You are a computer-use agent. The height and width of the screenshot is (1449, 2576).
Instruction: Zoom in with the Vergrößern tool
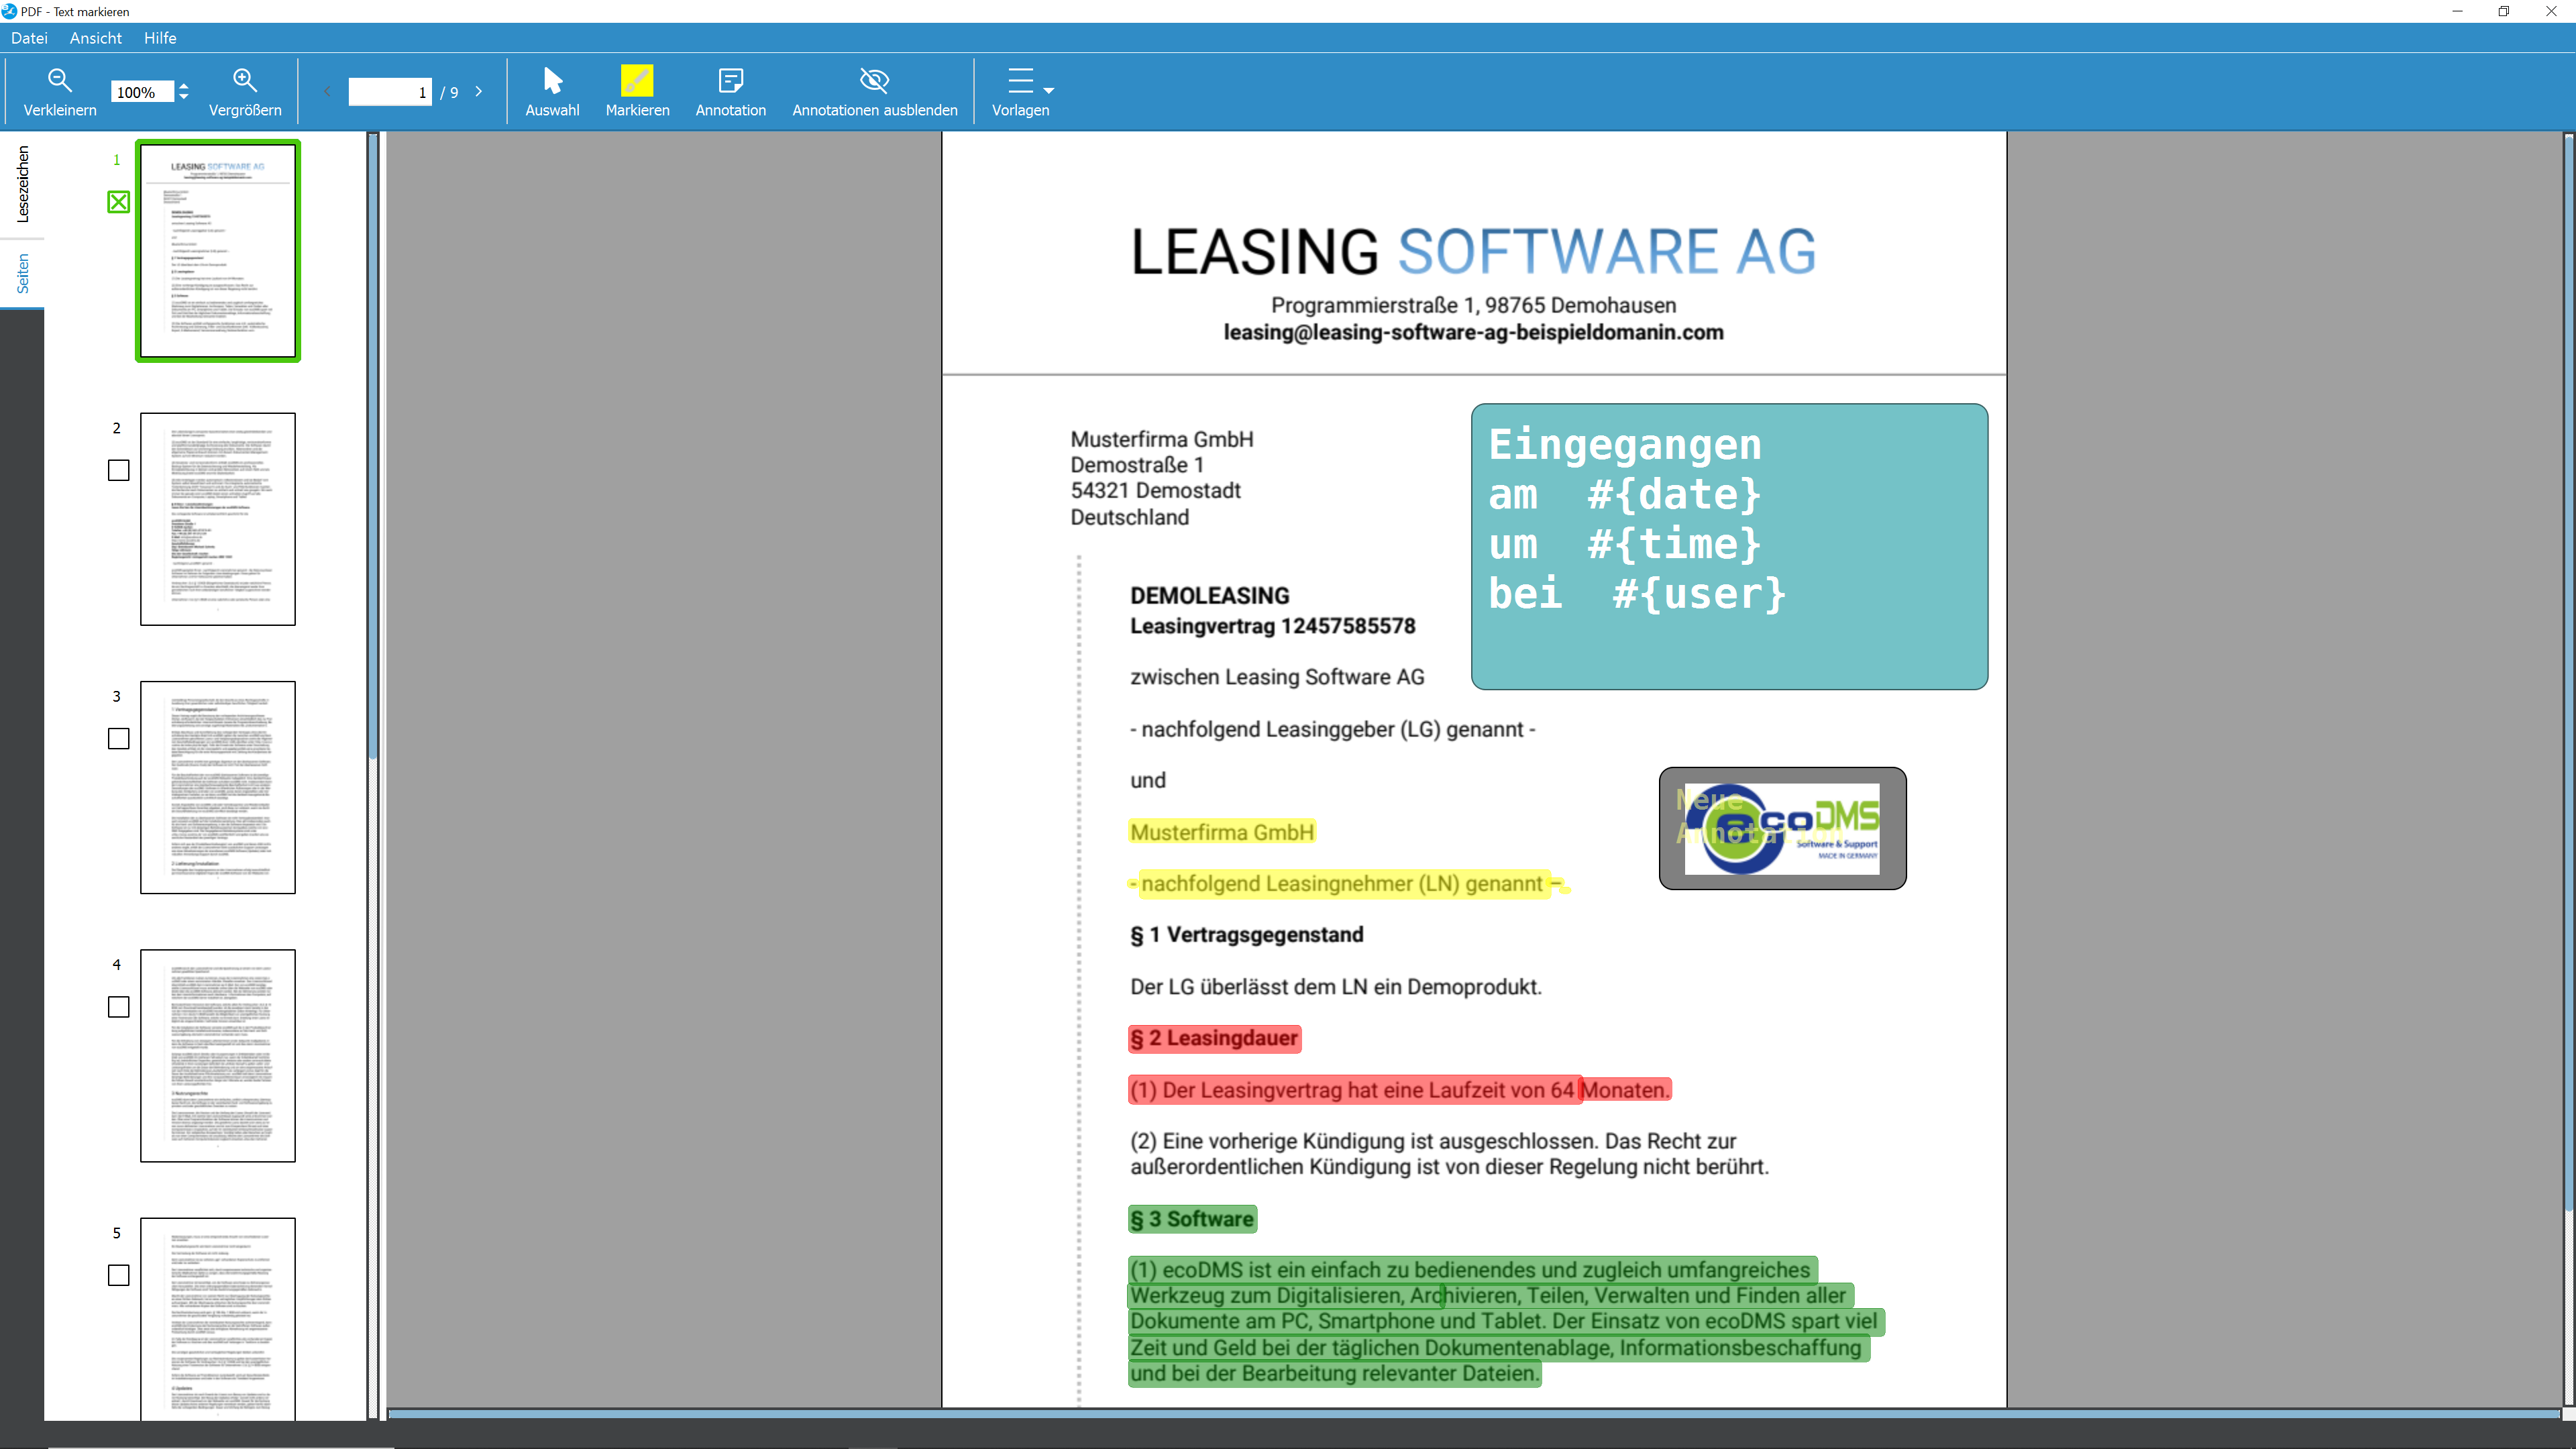[245, 92]
